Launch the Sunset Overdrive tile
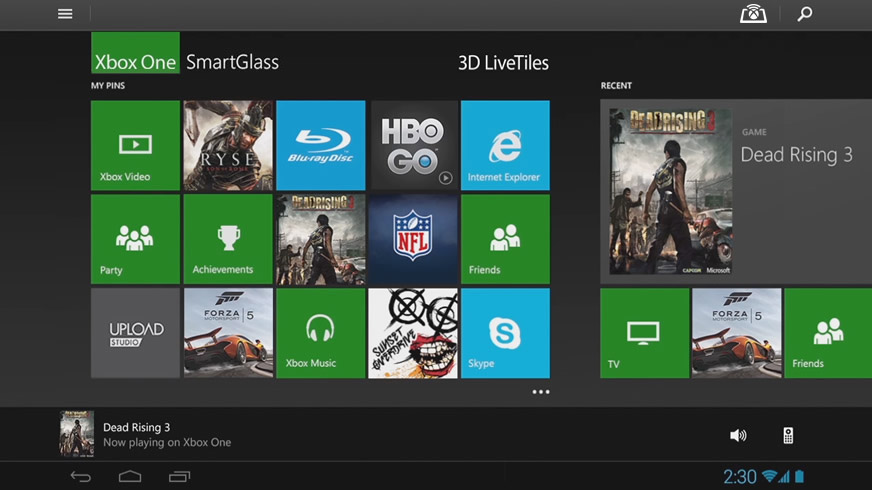Screen dimensions: 872x490 413,333
